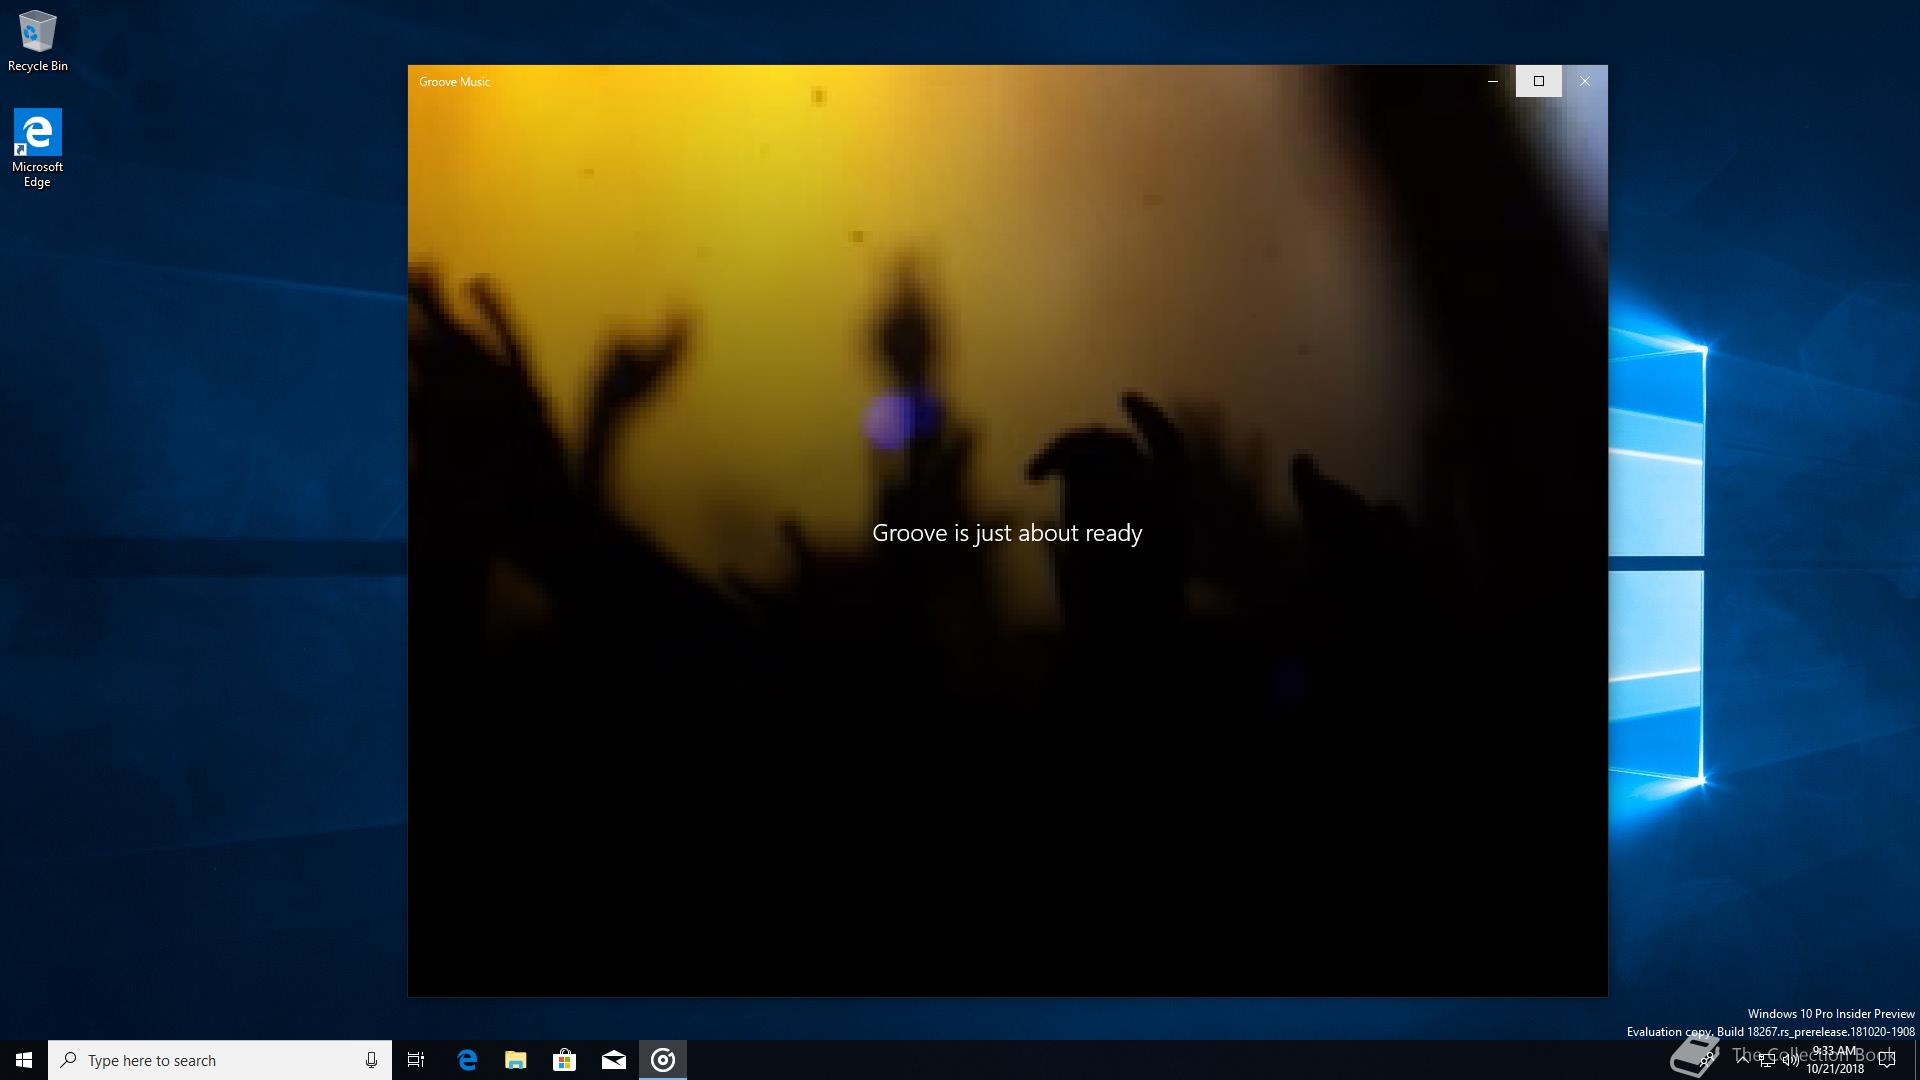1920x1080 pixels.
Task: Close the Groove Music window
Action: 1585,81
